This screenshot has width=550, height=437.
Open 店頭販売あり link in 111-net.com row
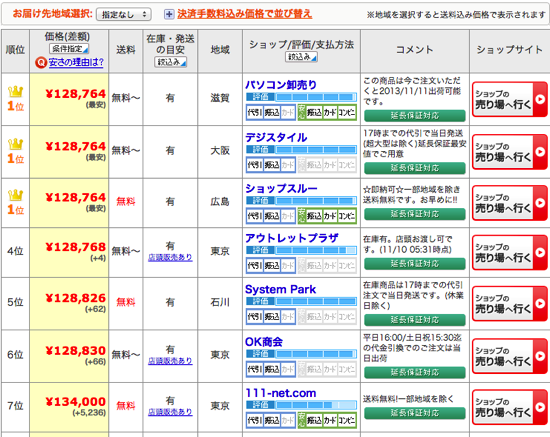(x=170, y=412)
